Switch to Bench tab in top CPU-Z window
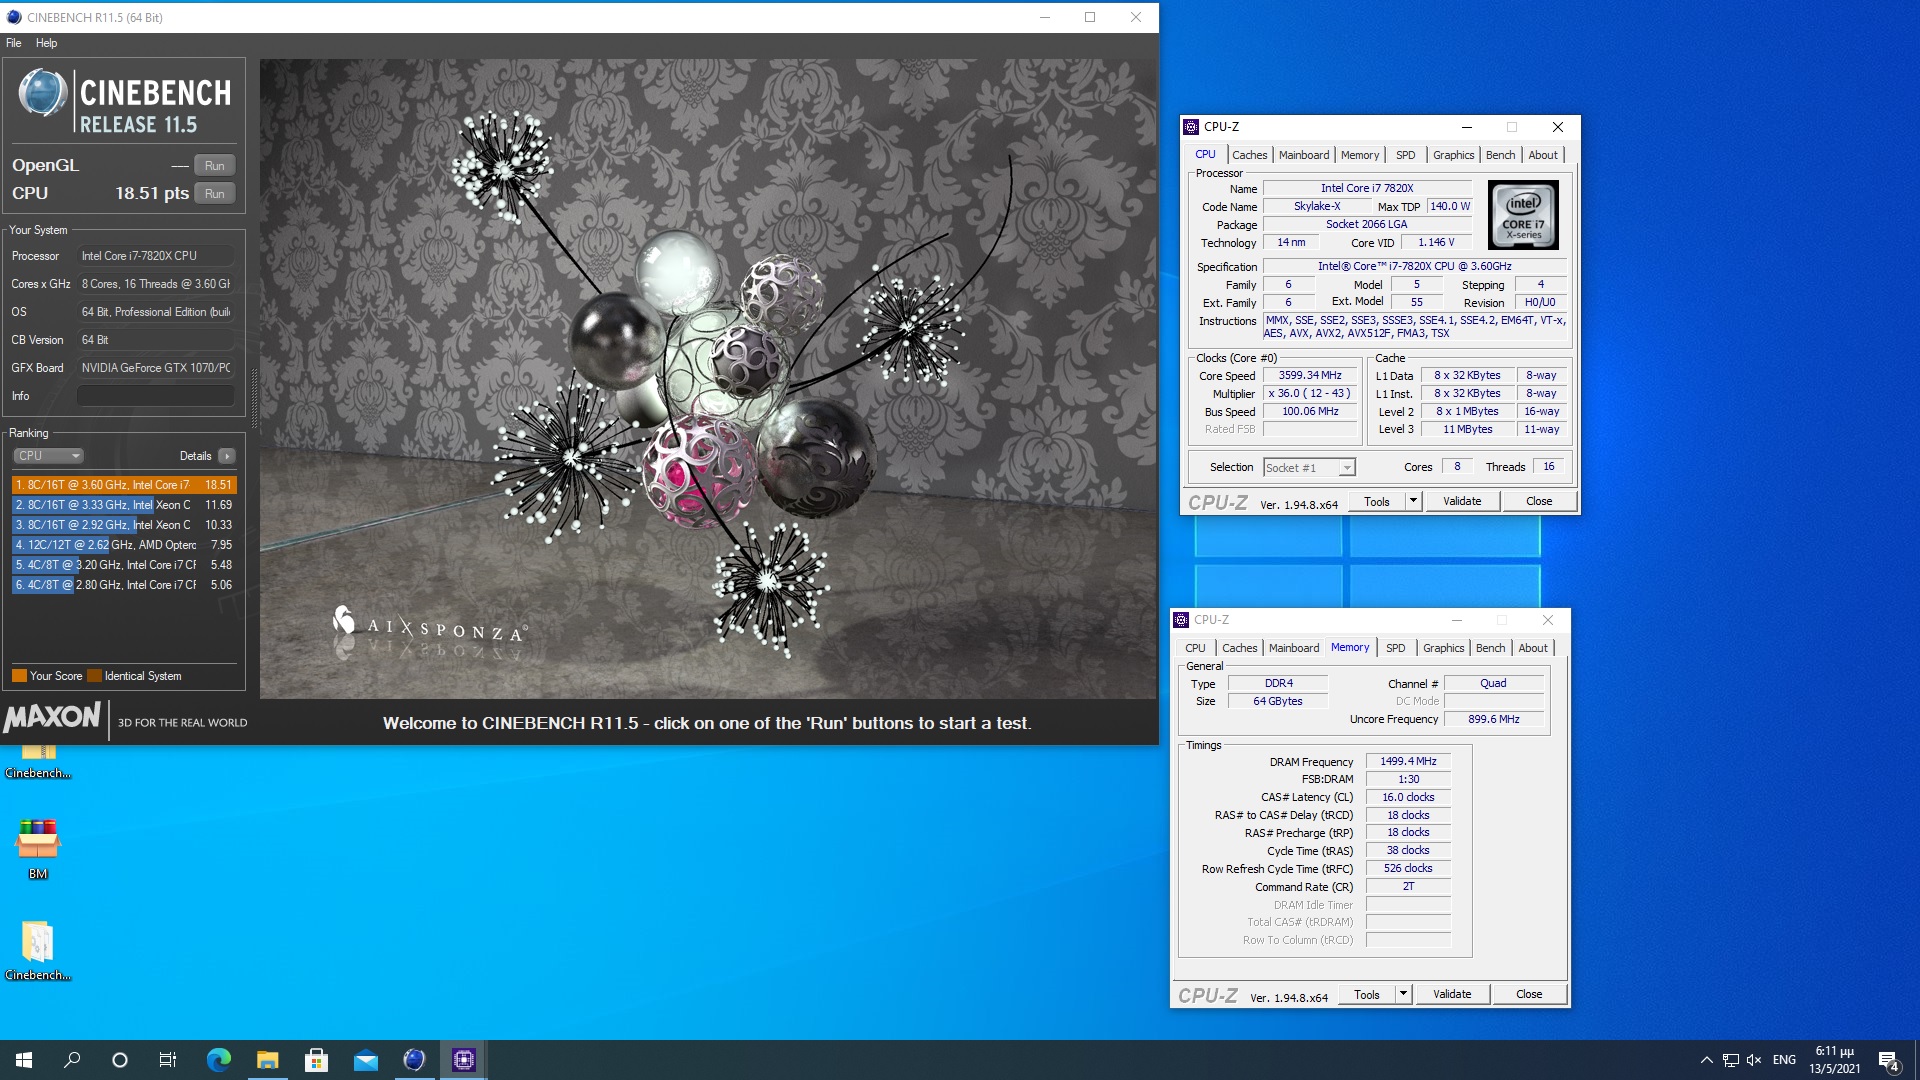This screenshot has width=1920, height=1080. [1500, 155]
